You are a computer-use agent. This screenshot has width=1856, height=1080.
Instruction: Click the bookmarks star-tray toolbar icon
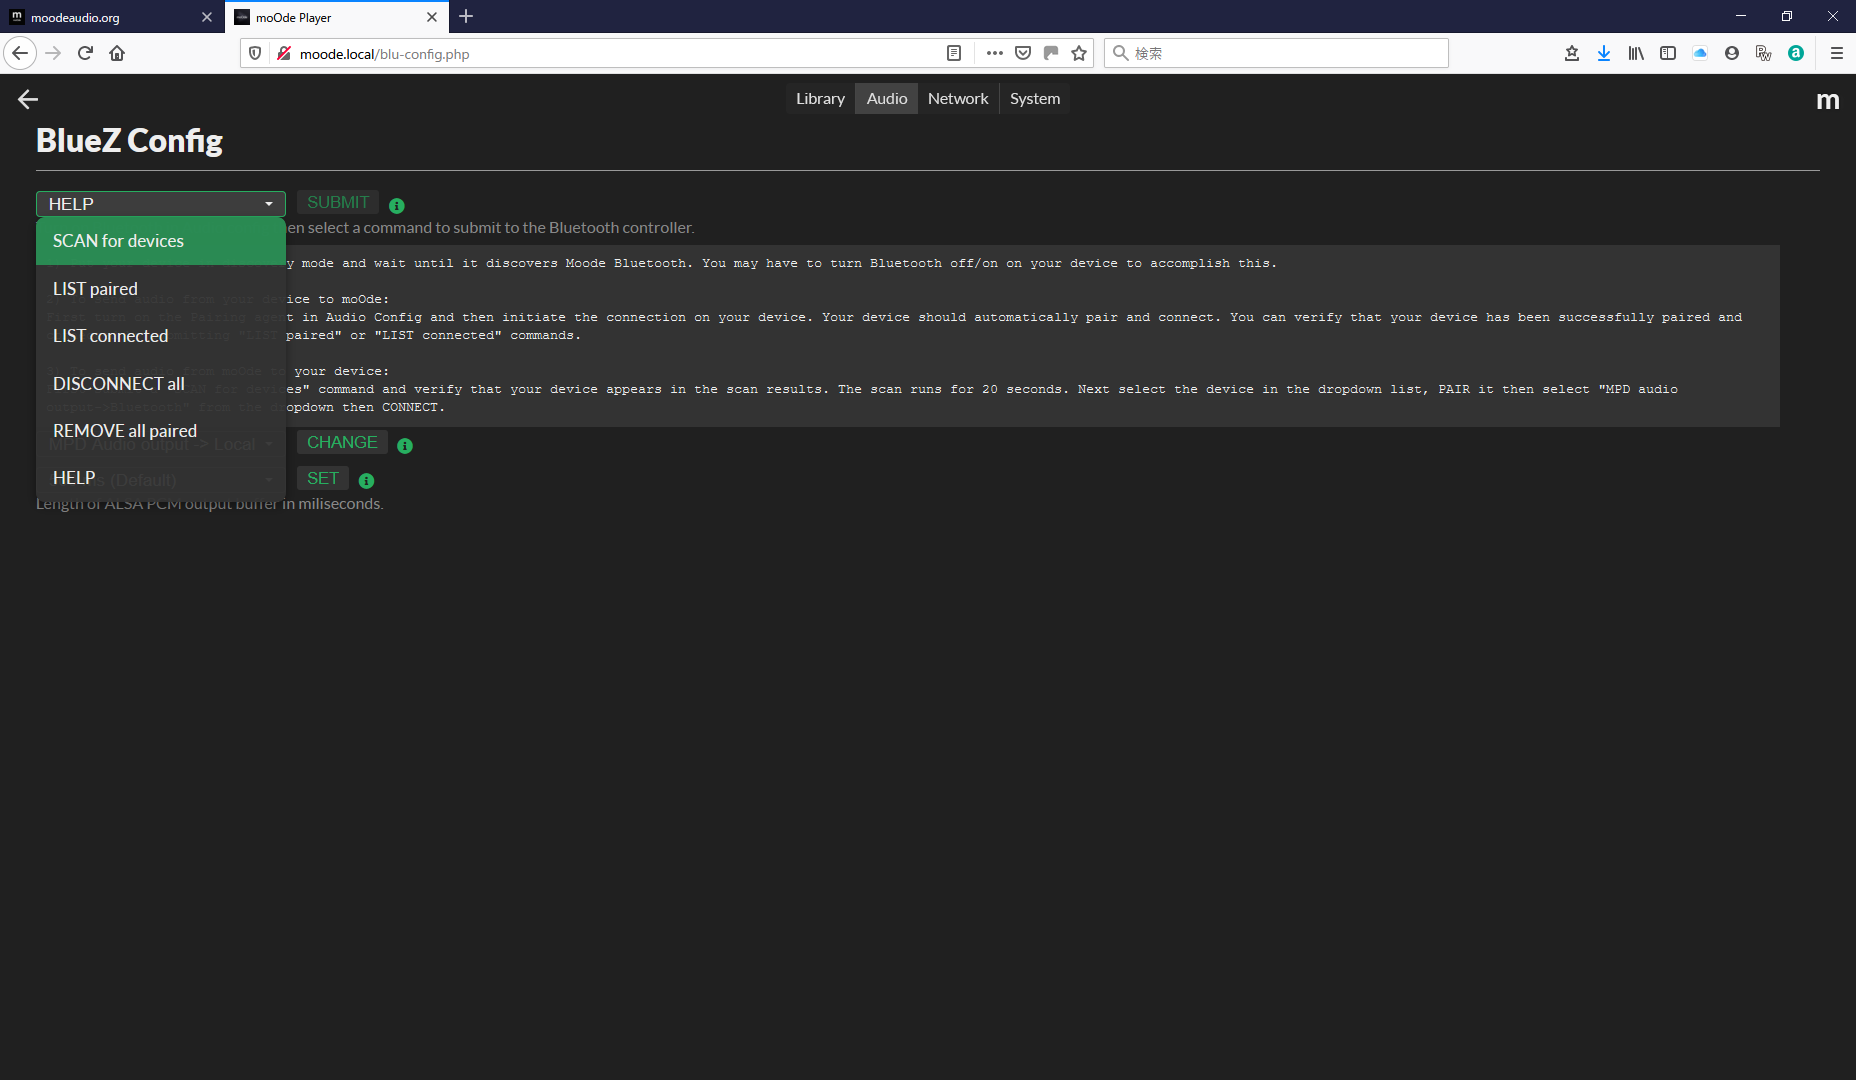click(1572, 53)
